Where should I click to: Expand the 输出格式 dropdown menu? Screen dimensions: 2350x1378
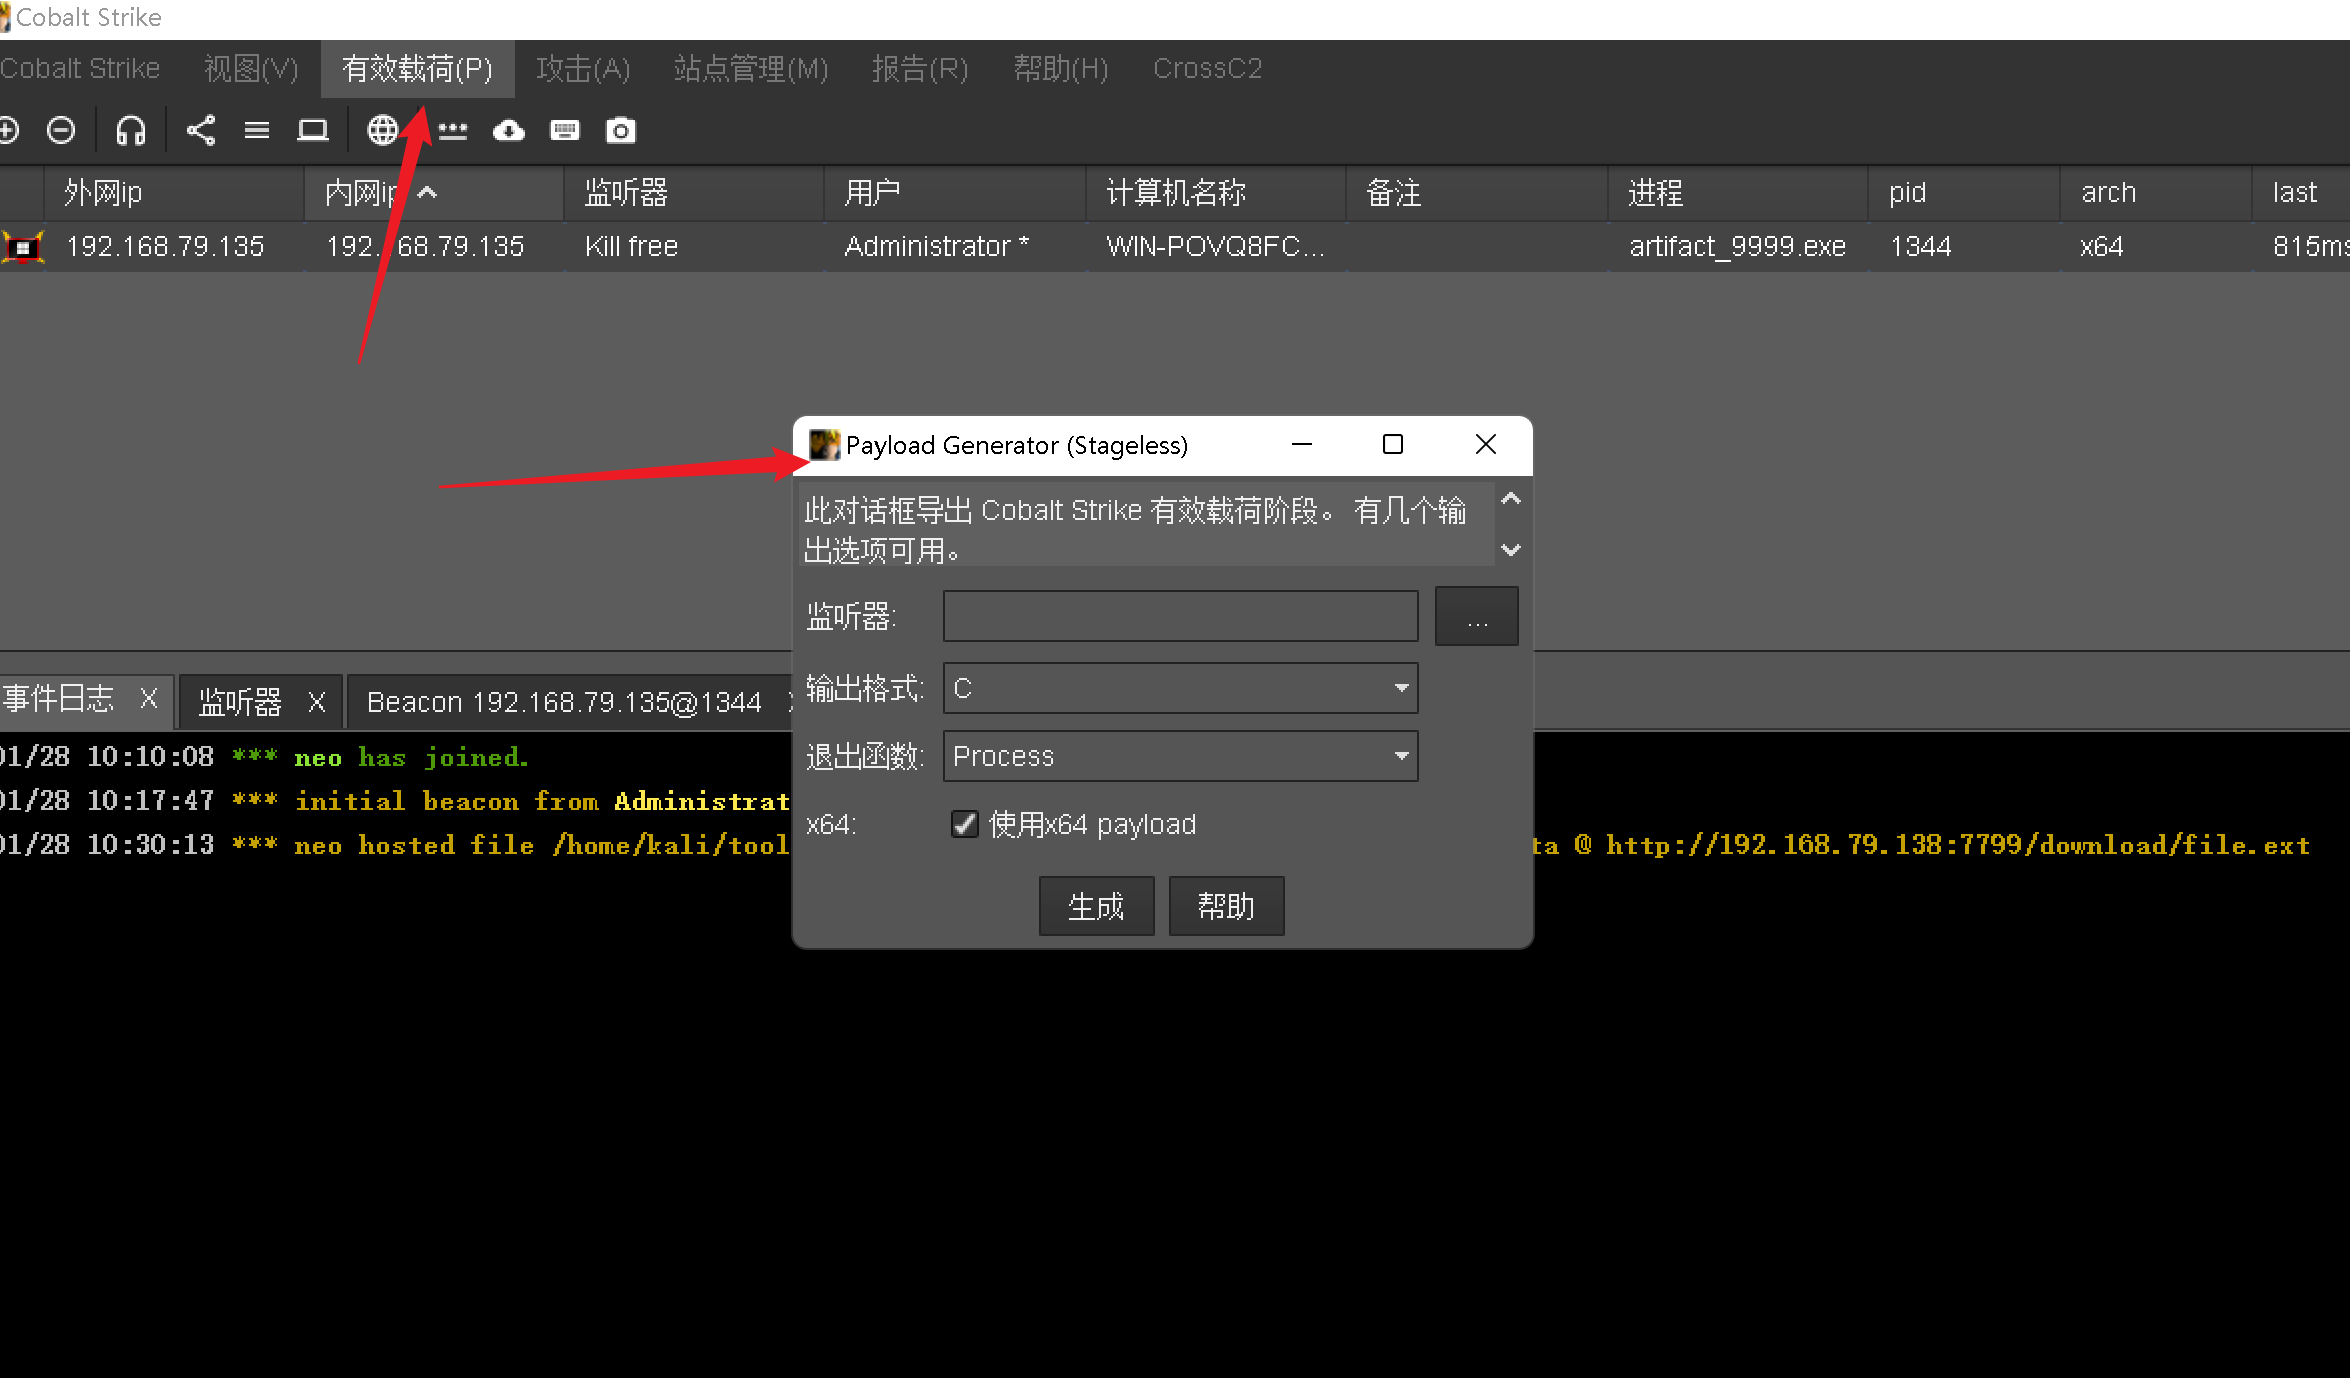(x=1402, y=687)
